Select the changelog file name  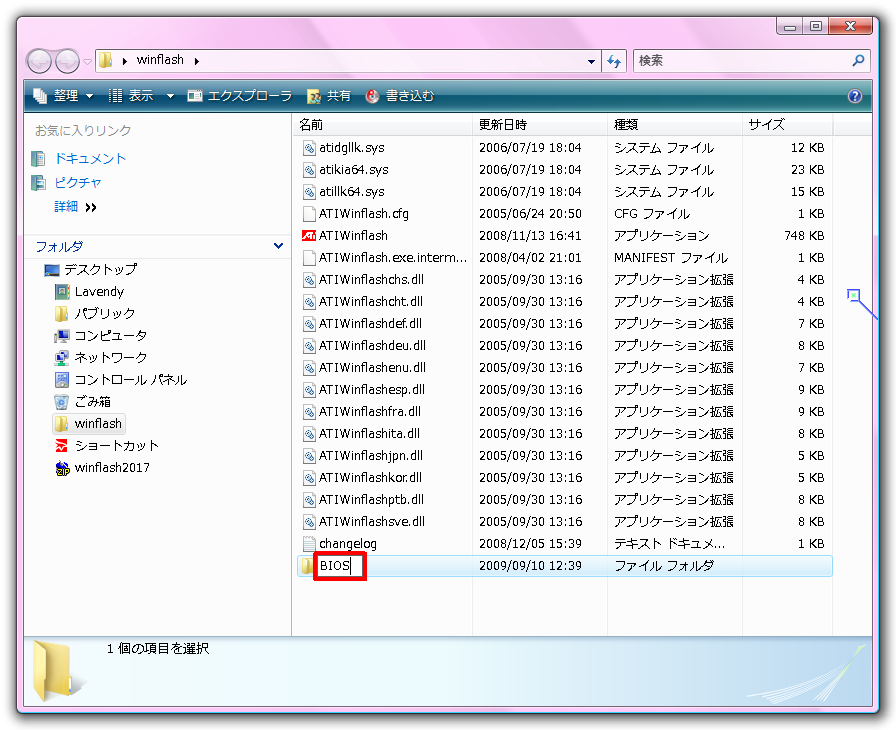pos(347,544)
